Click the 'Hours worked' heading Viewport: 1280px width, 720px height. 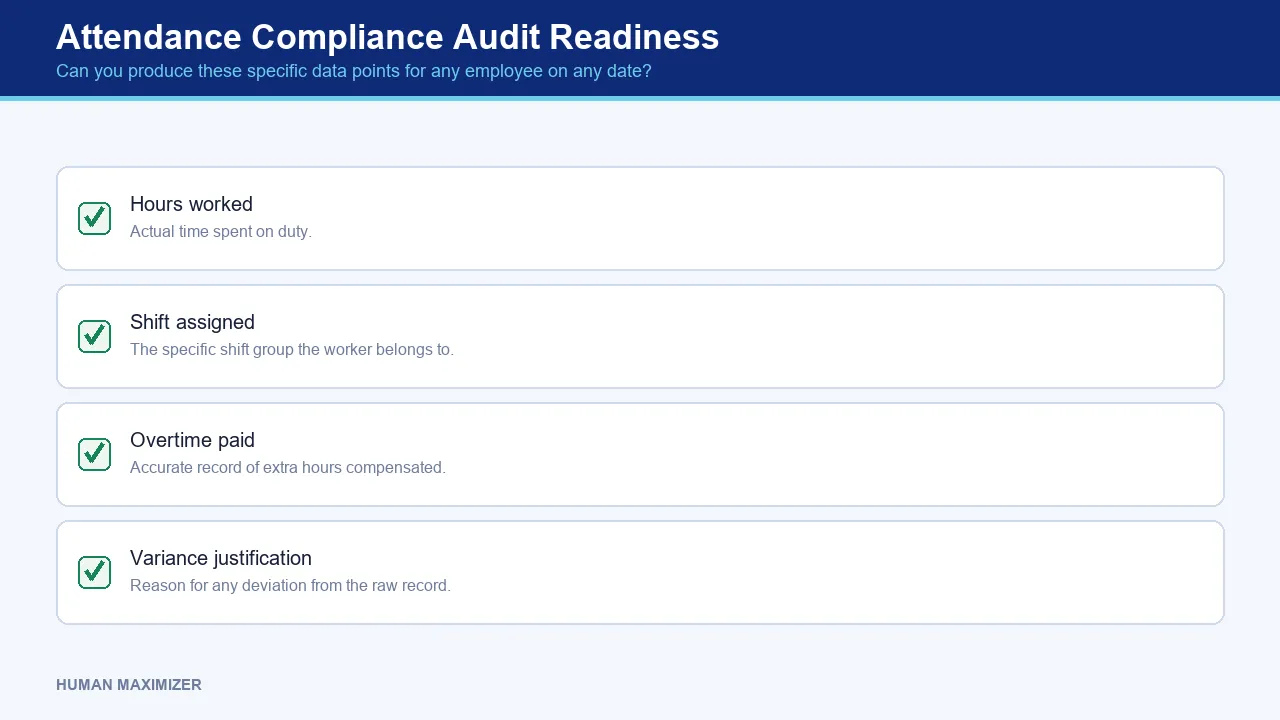(191, 204)
